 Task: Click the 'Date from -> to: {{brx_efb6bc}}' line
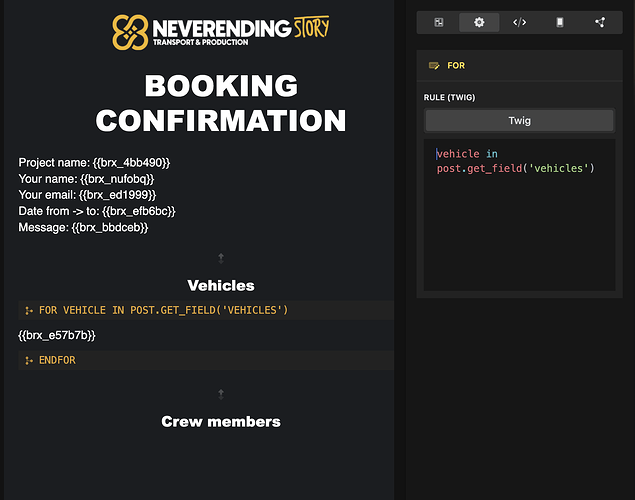pyautogui.click(x=97, y=211)
